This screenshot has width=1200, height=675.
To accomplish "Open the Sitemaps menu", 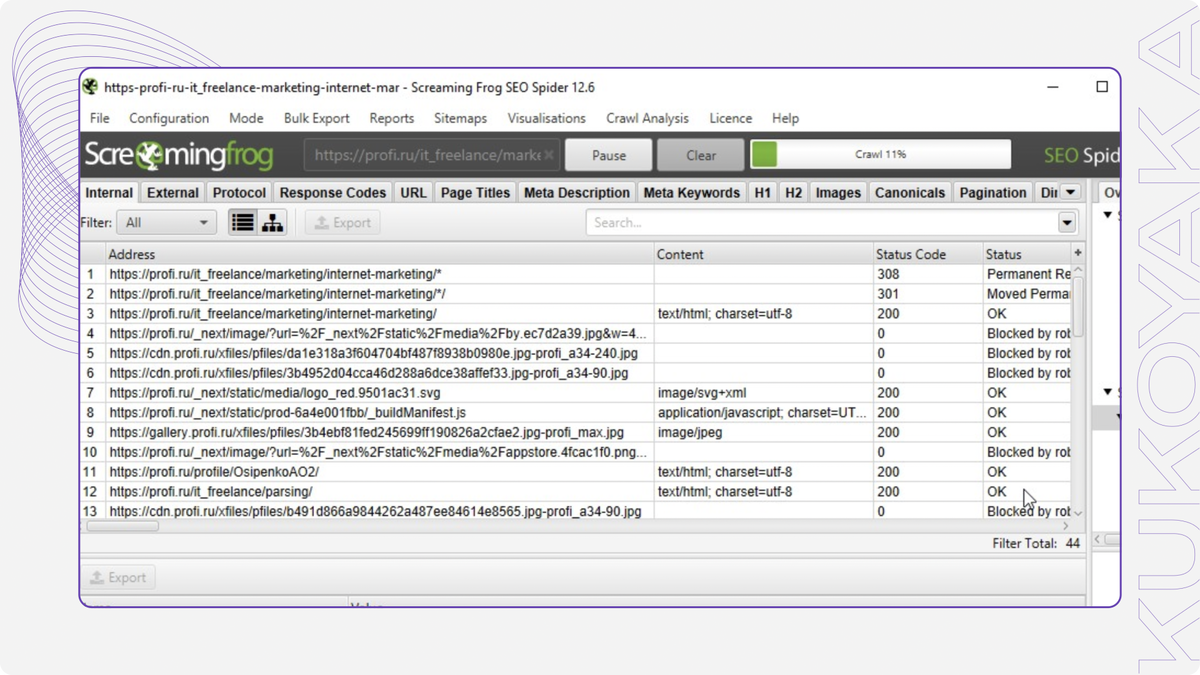I will coord(460,118).
